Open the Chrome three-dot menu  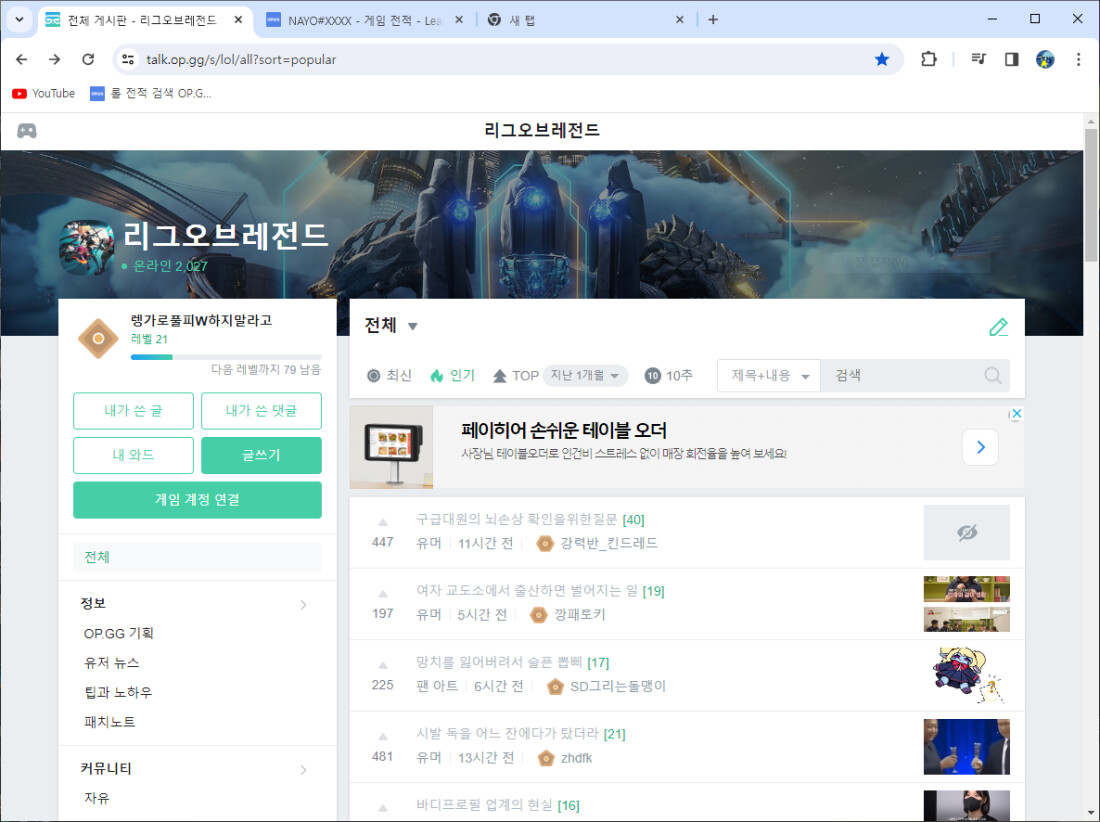coord(1078,60)
